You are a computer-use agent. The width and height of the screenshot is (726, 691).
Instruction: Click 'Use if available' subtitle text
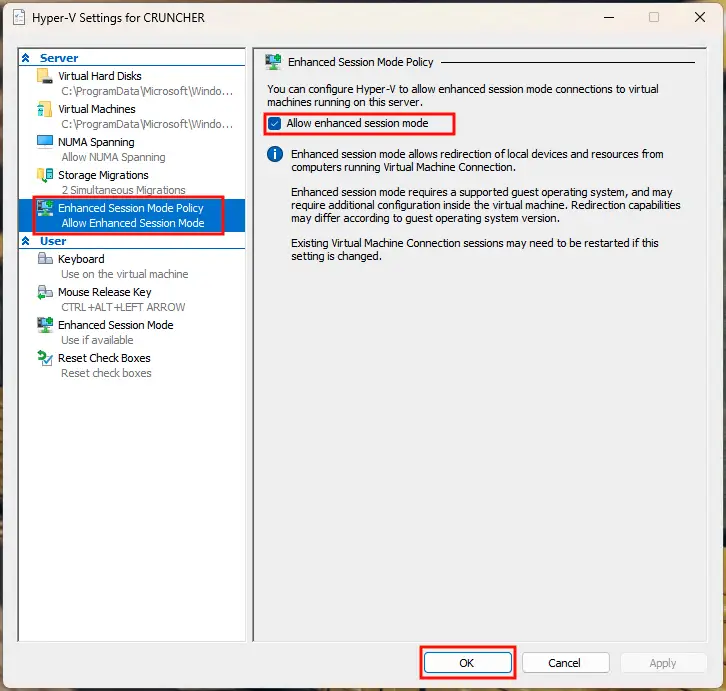tap(97, 340)
